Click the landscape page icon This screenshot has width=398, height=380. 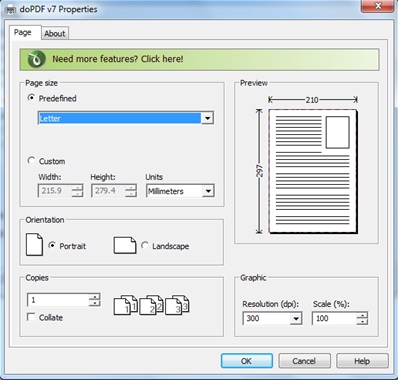[125, 246]
